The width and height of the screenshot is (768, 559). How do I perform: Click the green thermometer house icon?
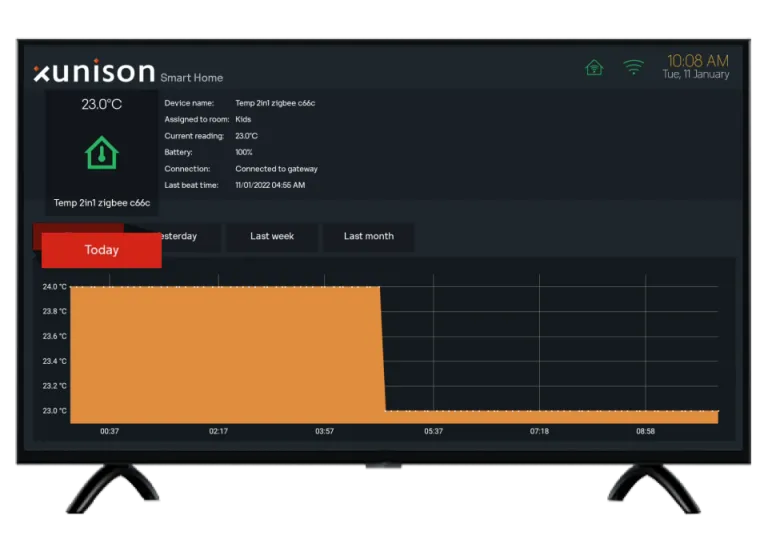pyautogui.click(x=101, y=153)
